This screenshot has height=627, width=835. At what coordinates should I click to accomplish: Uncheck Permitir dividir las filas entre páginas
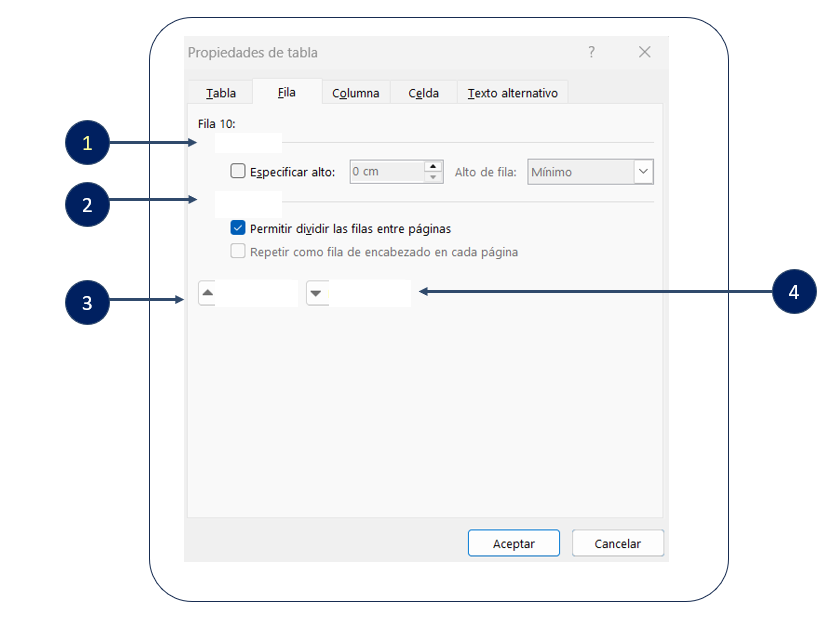[x=238, y=228]
